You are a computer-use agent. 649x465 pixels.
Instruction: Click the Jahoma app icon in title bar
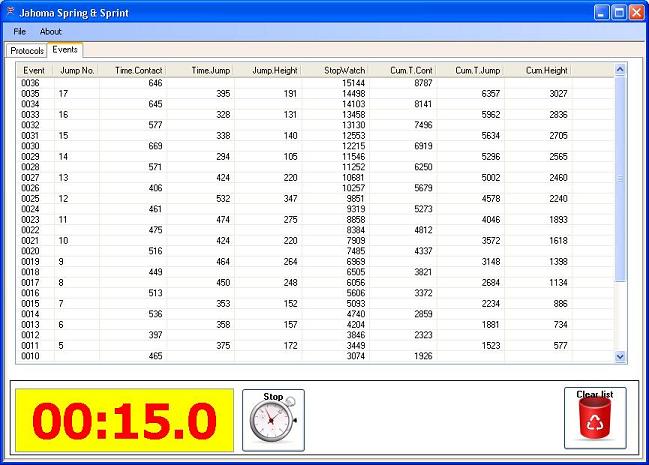click(10, 12)
